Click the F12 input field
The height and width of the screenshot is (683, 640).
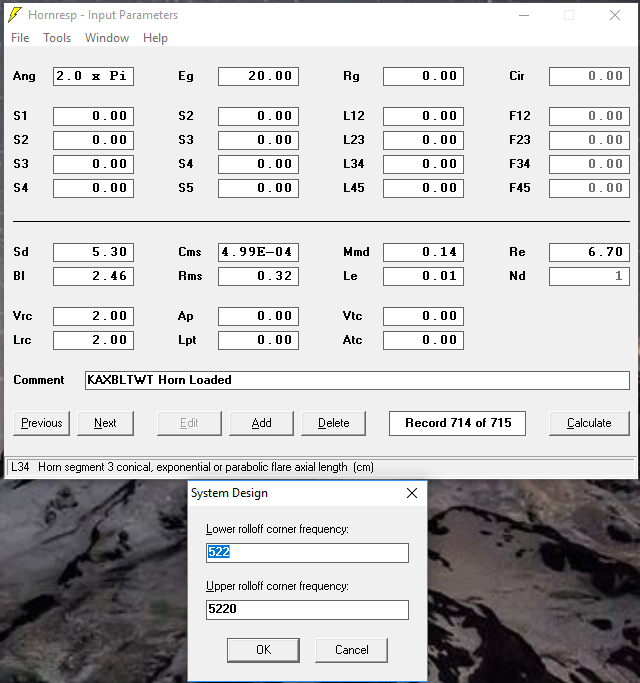[589, 116]
